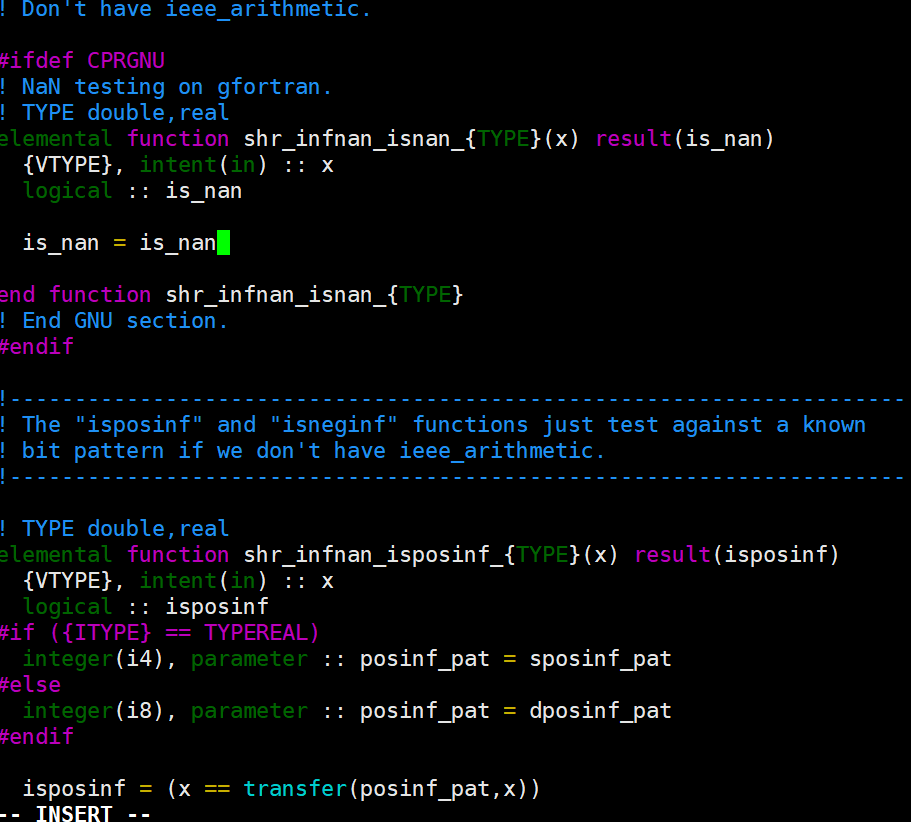Click 'dposinf_pat' in the i8 parameter line
Image resolution: width=911 pixels, height=822 pixels.
click(x=601, y=711)
